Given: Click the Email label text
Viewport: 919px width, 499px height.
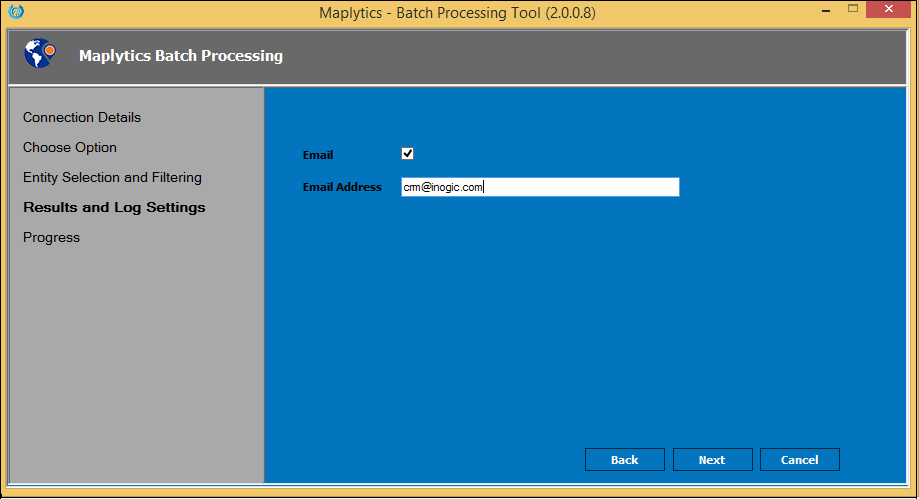Looking at the screenshot, I should pyautogui.click(x=318, y=155).
